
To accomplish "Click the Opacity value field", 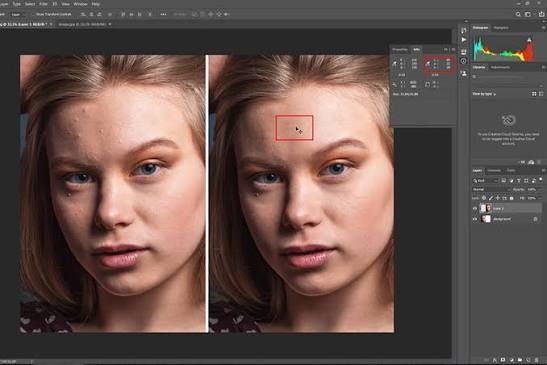I will tap(532, 189).
